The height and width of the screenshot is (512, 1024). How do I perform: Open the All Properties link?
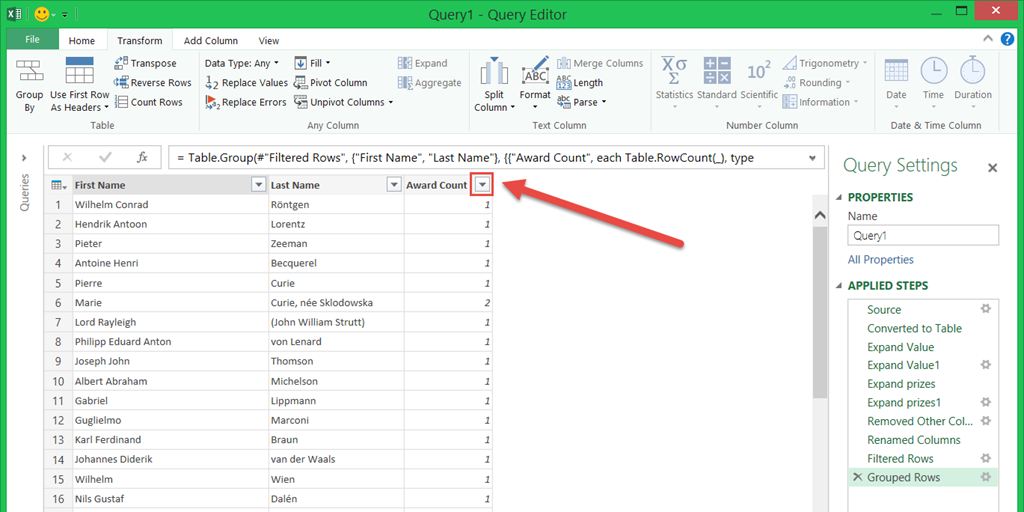880,260
